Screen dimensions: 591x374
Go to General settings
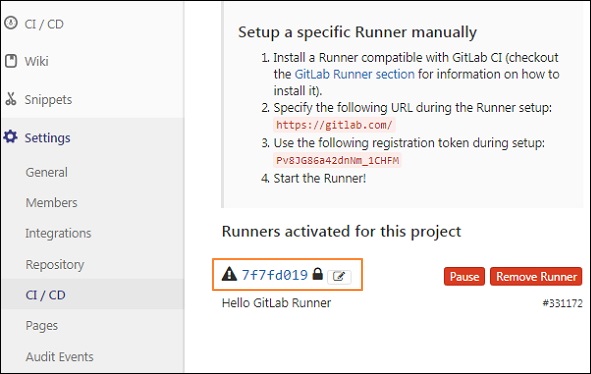pos(47,172)
